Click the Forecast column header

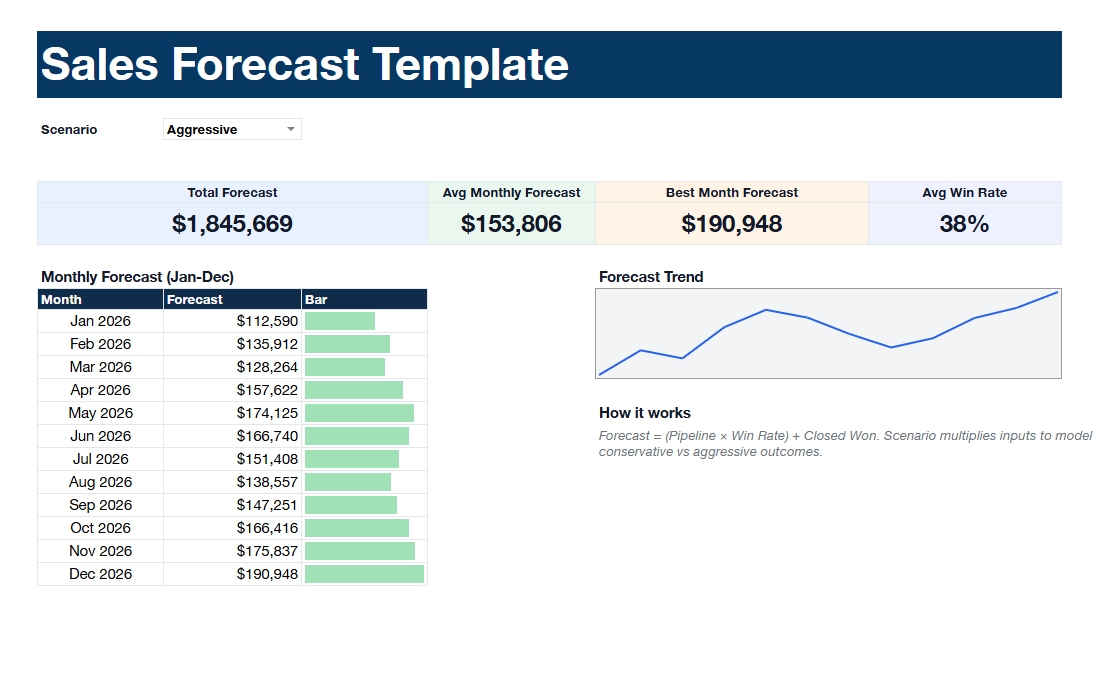(x=232, y=299)
